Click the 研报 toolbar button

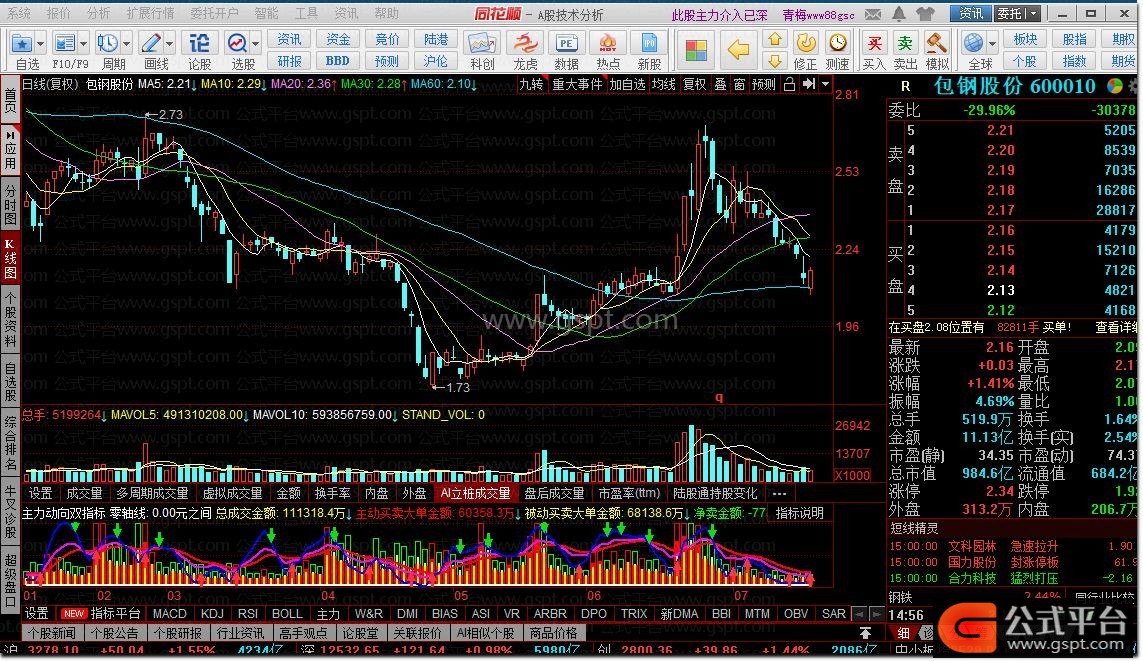(x=289, y=60)
